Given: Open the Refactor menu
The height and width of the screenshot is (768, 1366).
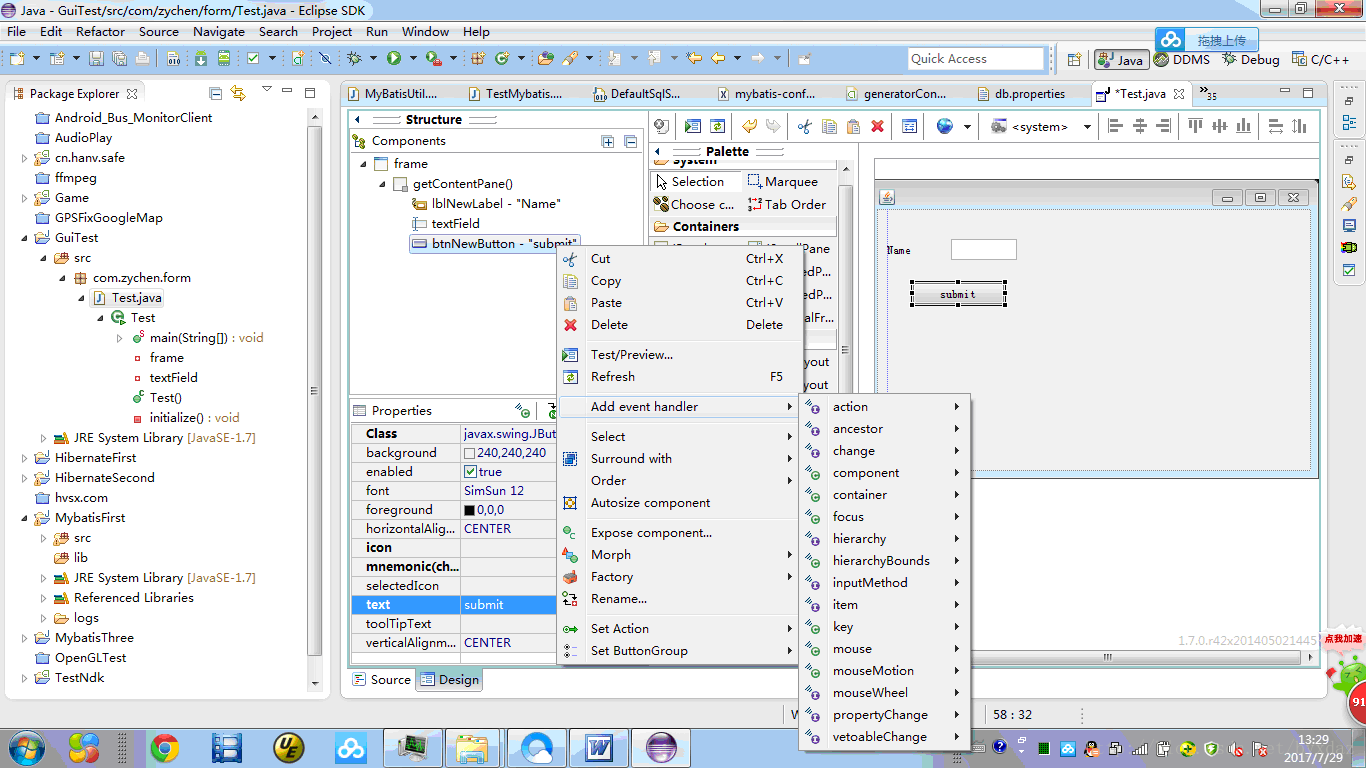Looking at the screenshot, I should (101, 31).
